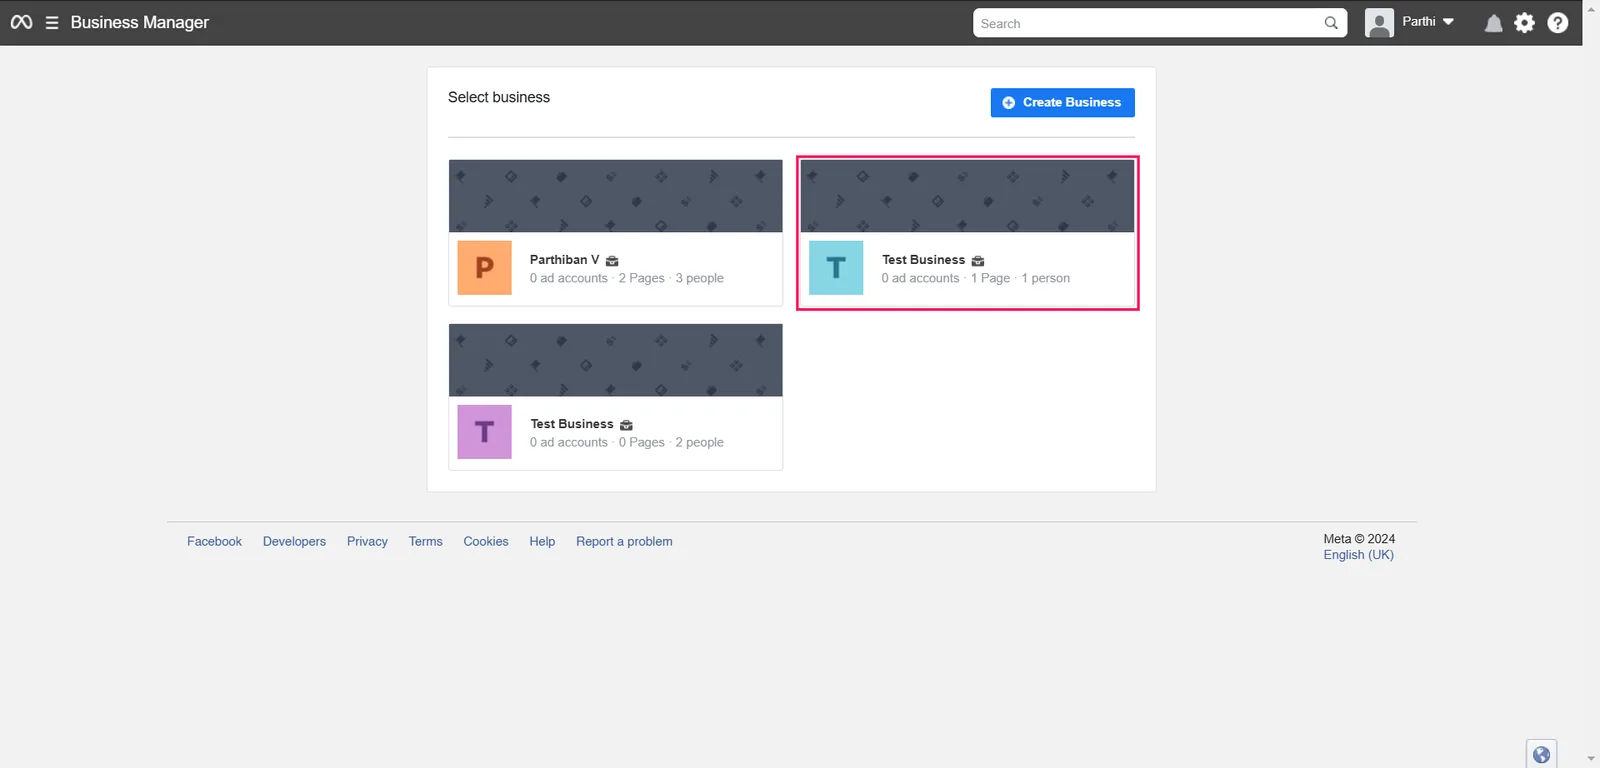Click Report a problem link
This screenshot has height=768, width=1600.
click(624, 541)
